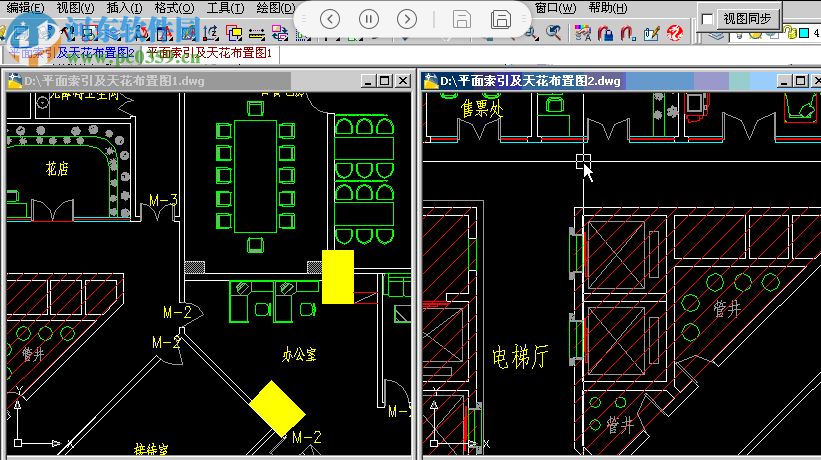Select the 接待室 room label

(151, 449)
